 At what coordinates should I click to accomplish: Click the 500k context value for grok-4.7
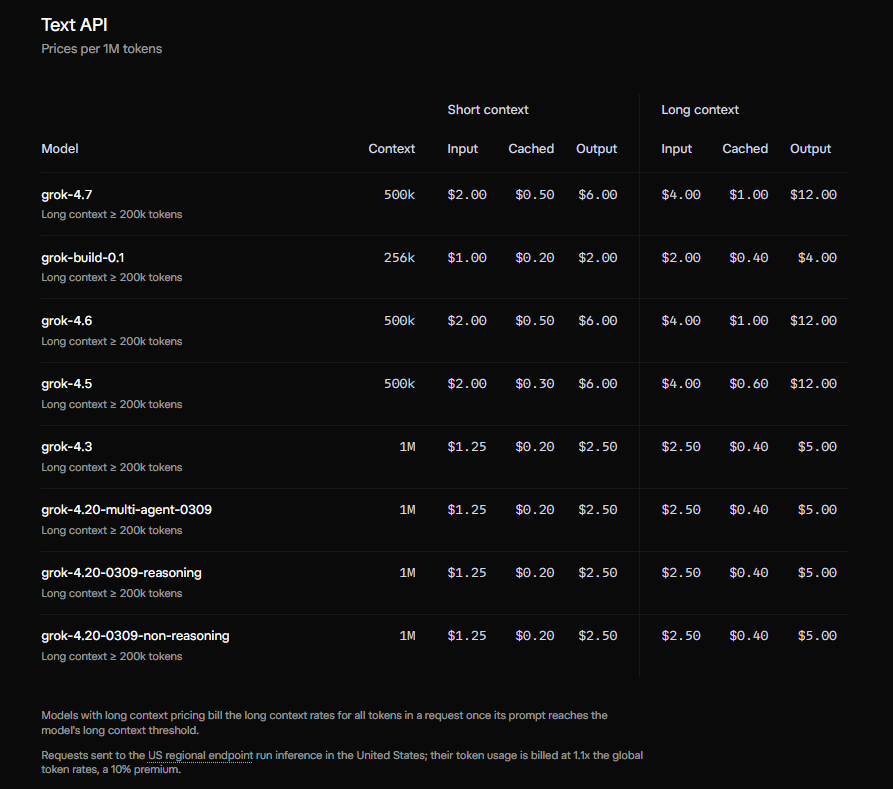pos(399,195)
